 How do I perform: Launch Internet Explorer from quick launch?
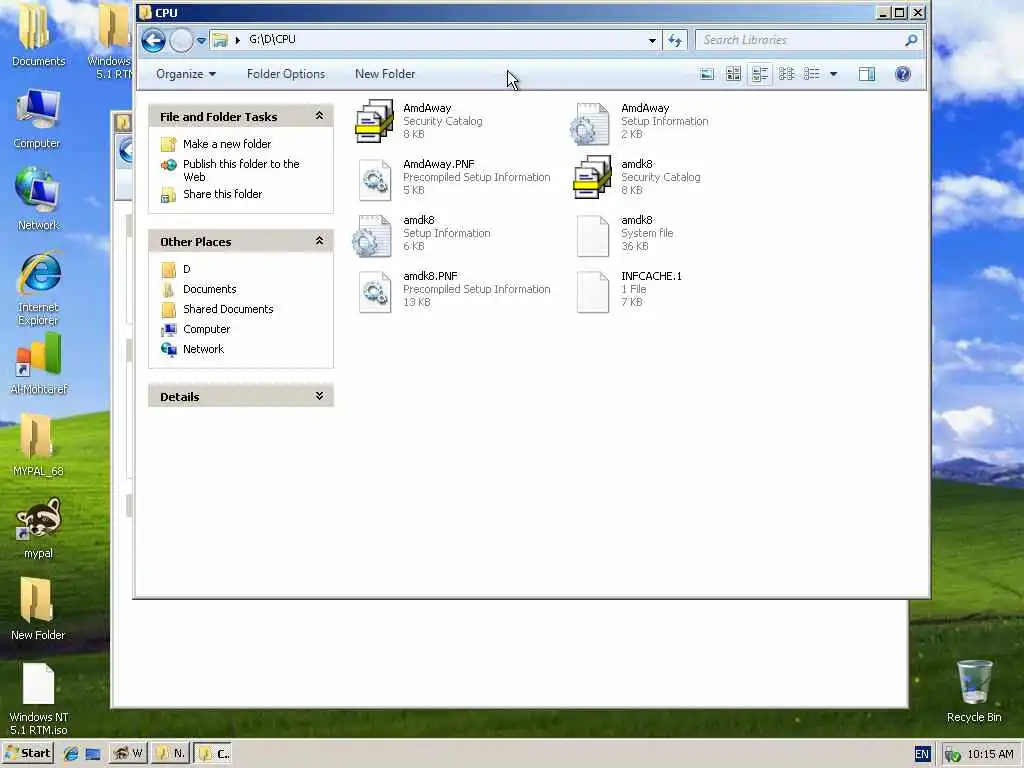point(71,754)
